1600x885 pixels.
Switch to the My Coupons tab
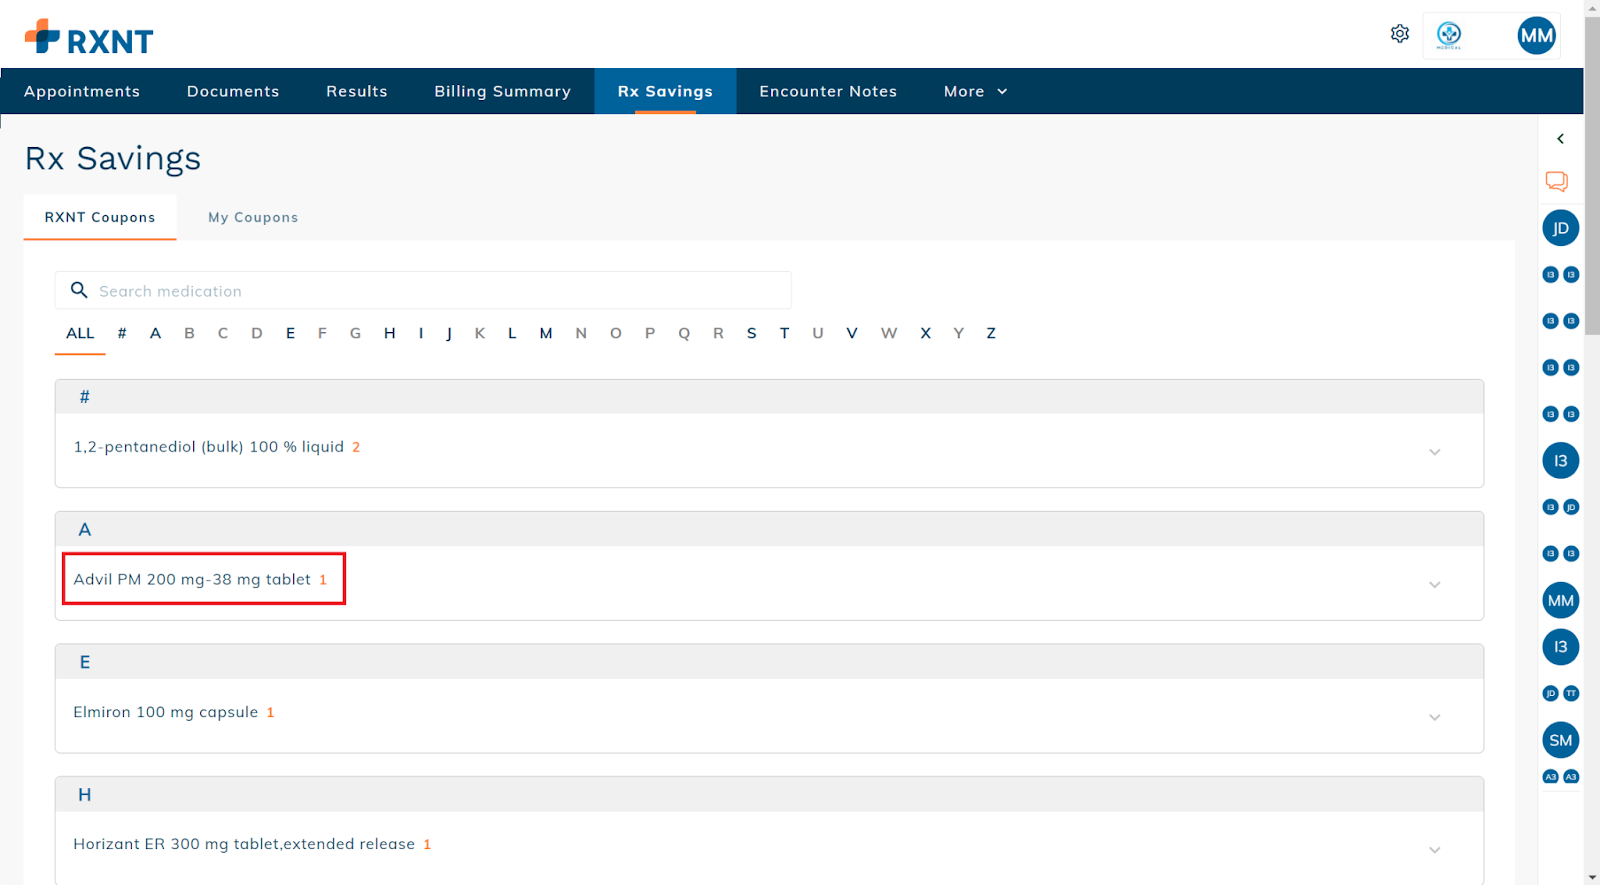pos(253,217)
